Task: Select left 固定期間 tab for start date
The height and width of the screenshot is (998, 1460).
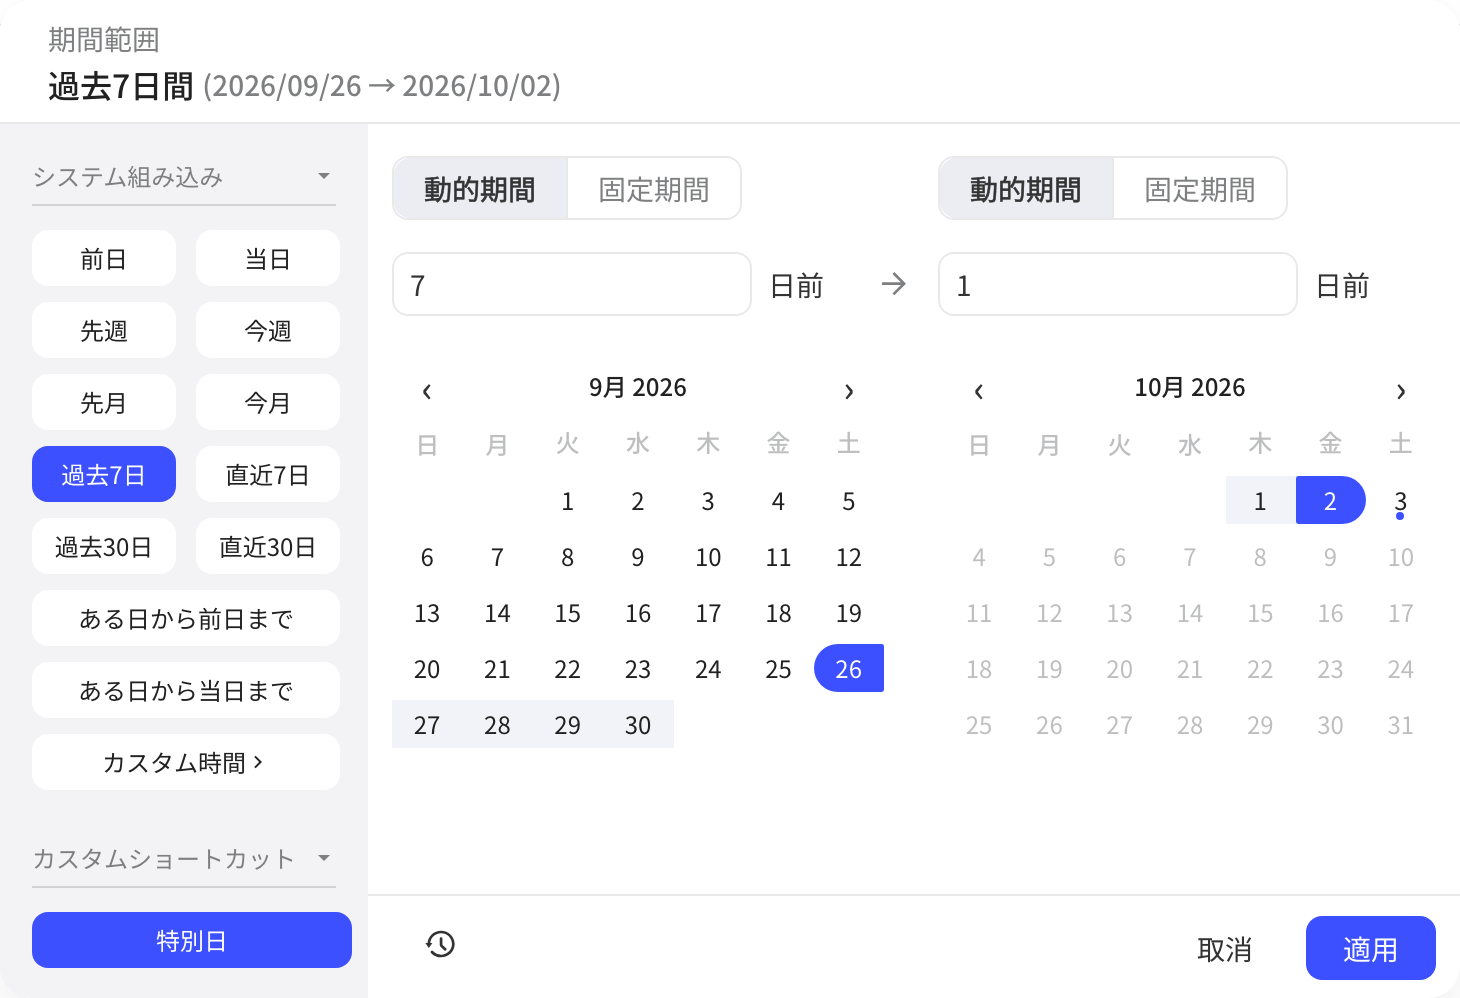Action: (x=654, y=189)
